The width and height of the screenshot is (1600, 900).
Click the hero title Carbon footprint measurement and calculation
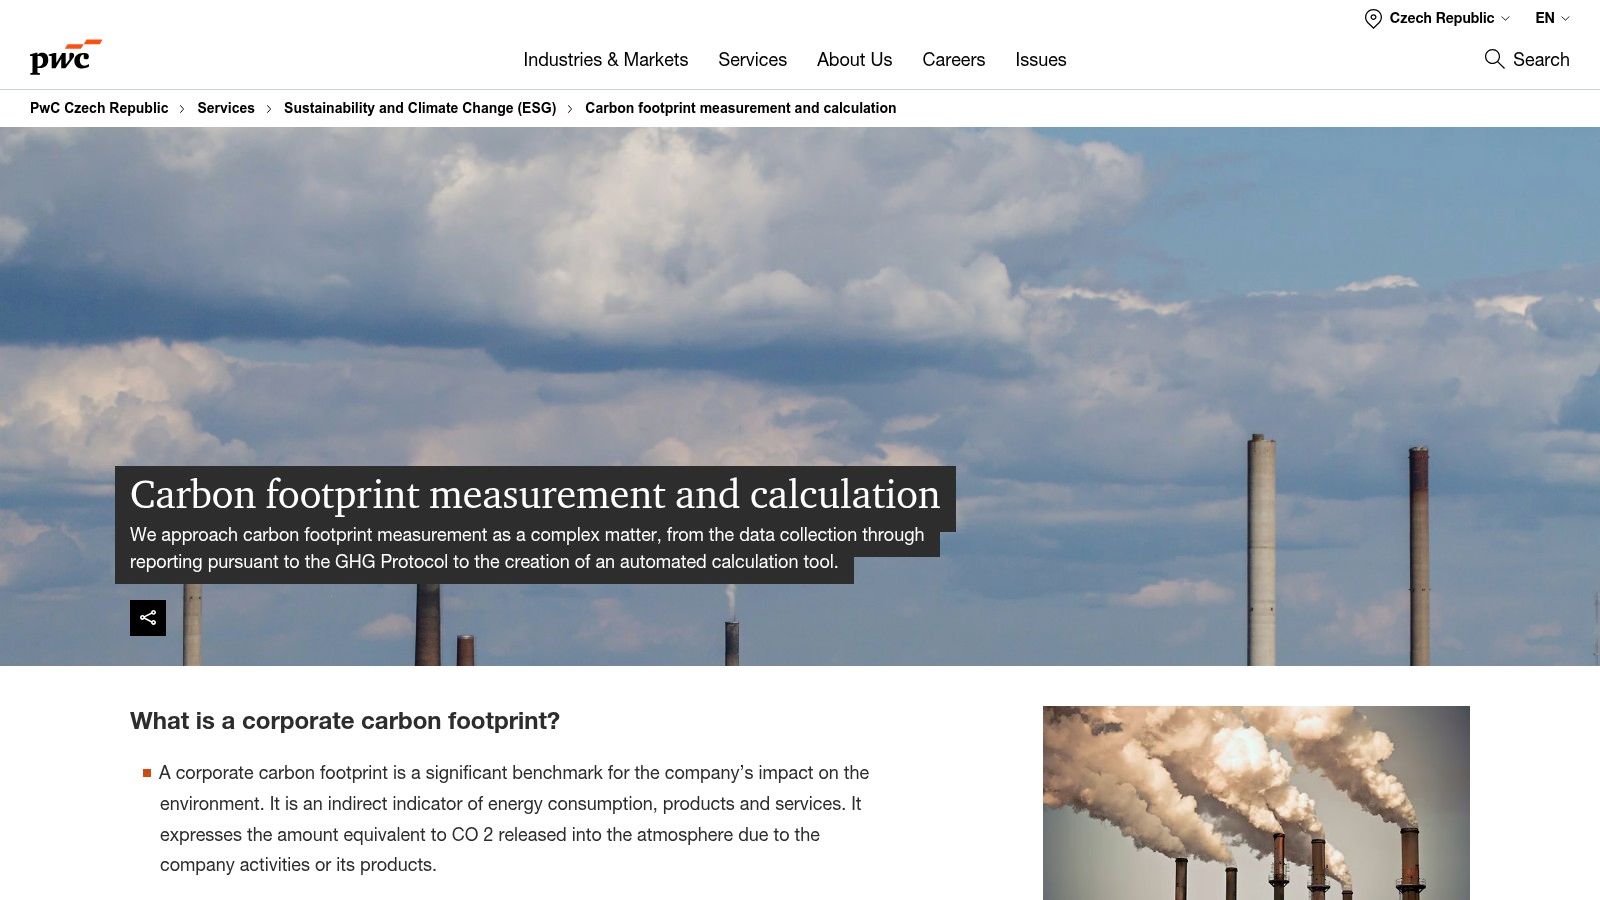tap(535, 495)
